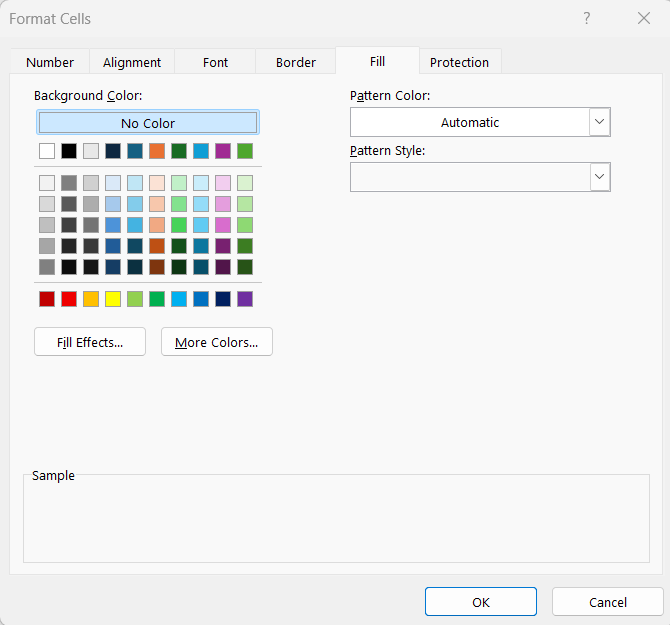The height and width of the screenshot is (625, 670).
Task: Pick the lightest peach tint swatch
Action: (x=157, y=183)
